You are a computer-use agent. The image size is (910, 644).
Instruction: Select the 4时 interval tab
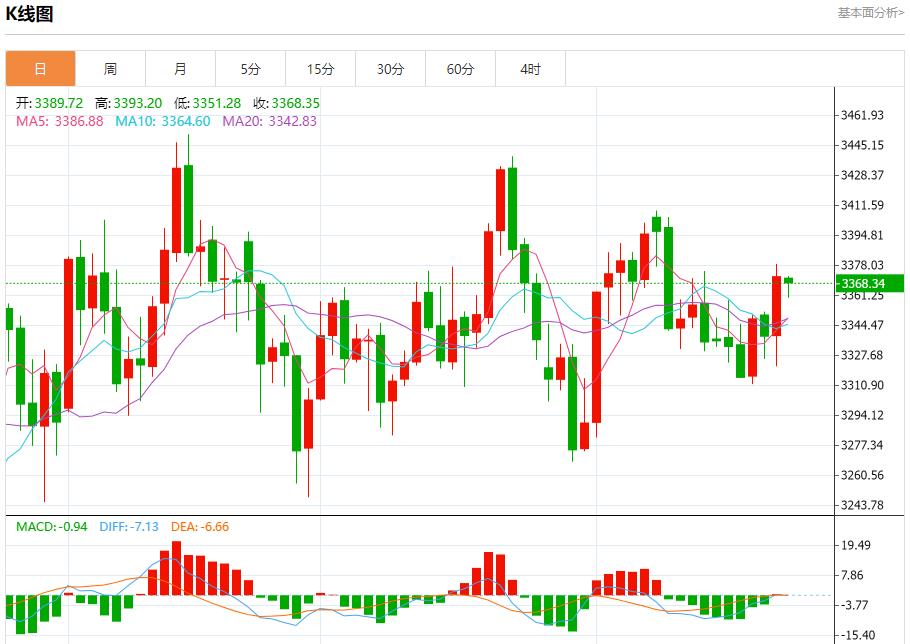click(x=530, y=68)
